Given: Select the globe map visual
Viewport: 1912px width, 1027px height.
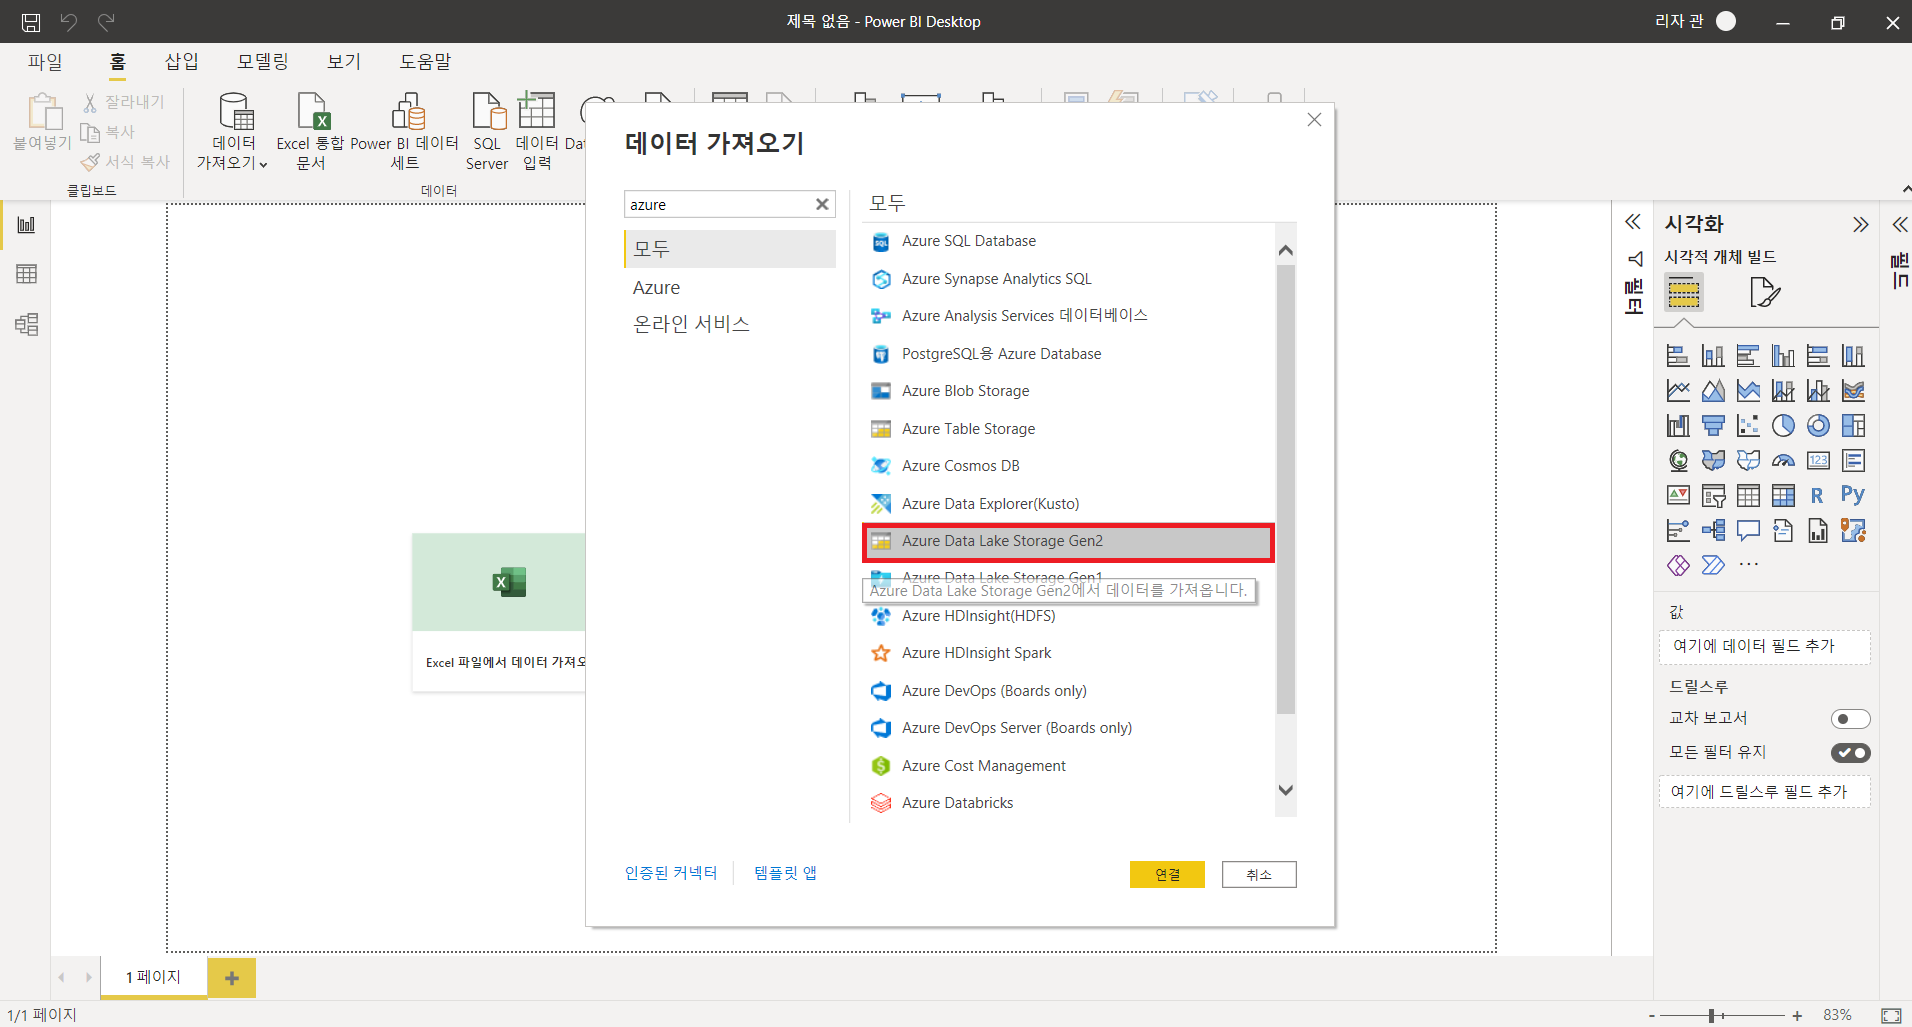Looking at the screenshot, I should click(x=1678, y=460).
